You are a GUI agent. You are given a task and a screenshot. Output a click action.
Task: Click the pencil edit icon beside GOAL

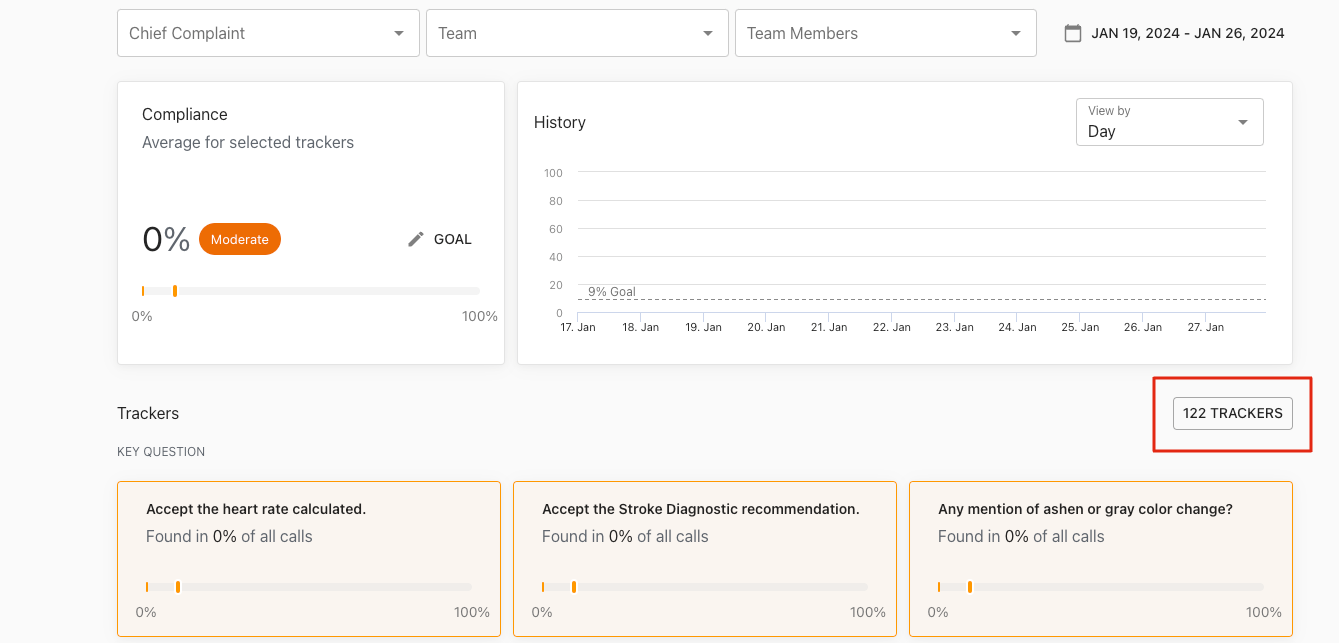pyautogui.click(x=416, y=239)
